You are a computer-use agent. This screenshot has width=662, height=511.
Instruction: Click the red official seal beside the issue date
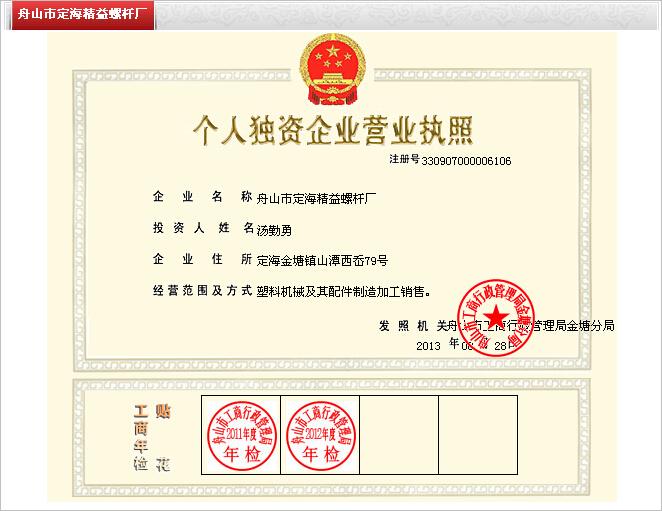click(497, 315)
